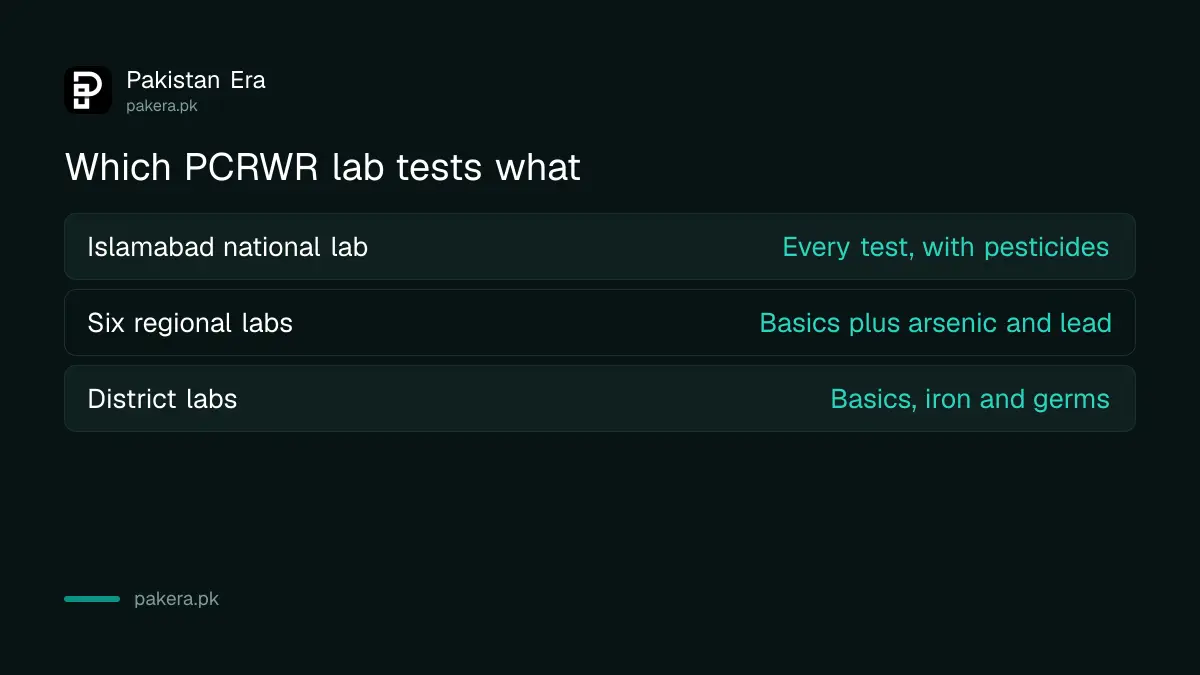Select the District labs label
Screen dimensions: 1200x675
(x=162, y=398)
